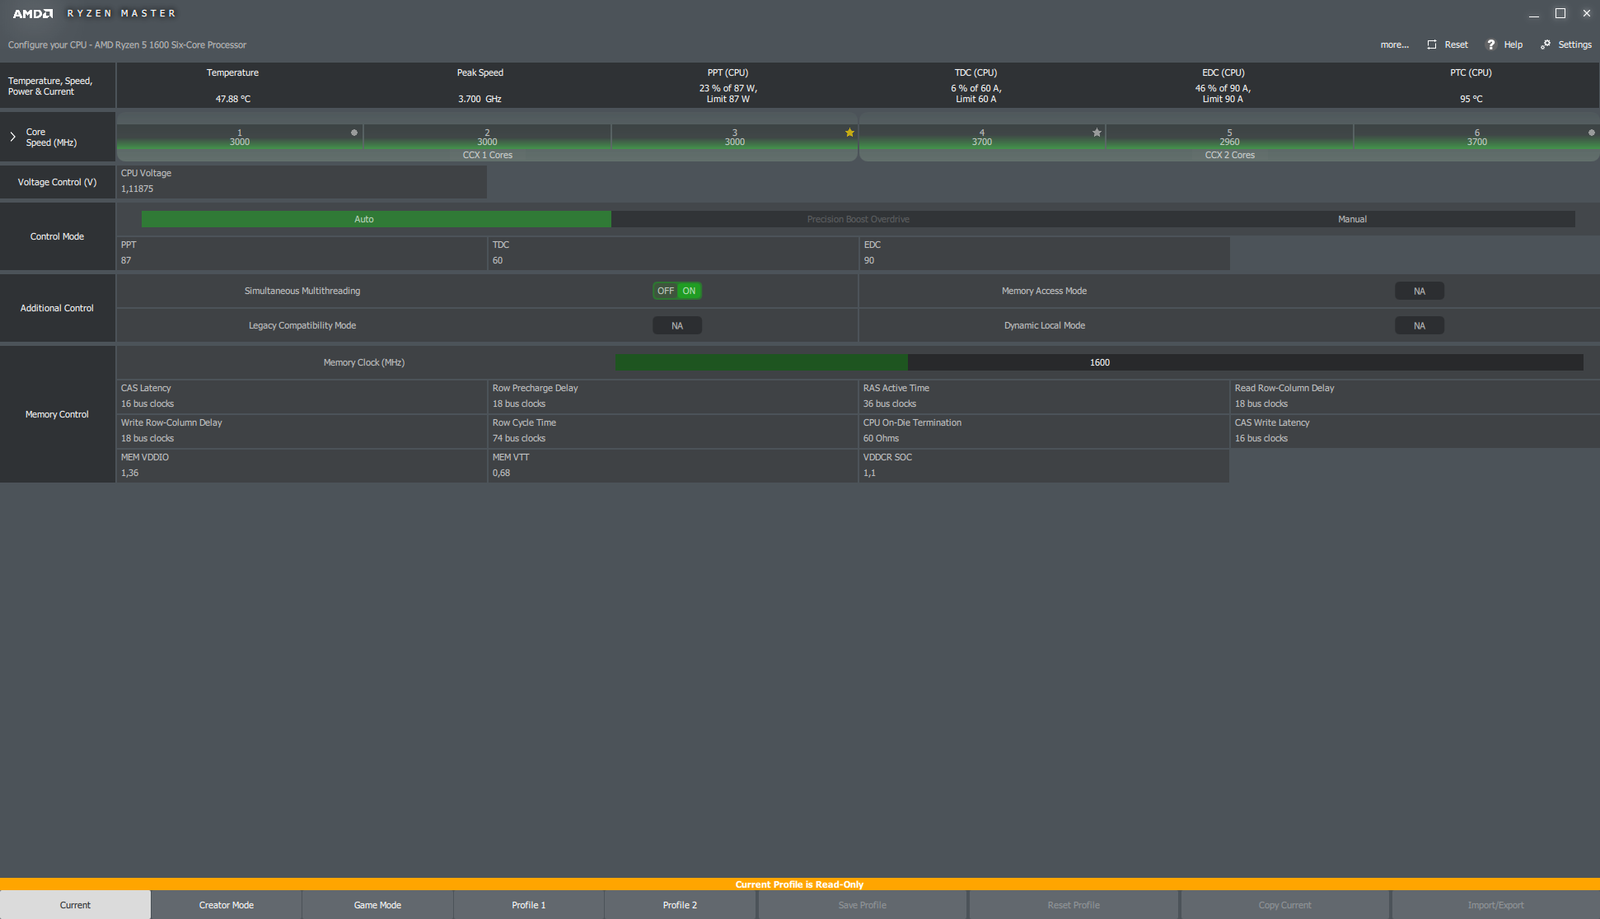The width and height of the screenshot is (1600, 919).
Task: Click the EDC (CPU) 46 % reading
Action: point(1223,94)
